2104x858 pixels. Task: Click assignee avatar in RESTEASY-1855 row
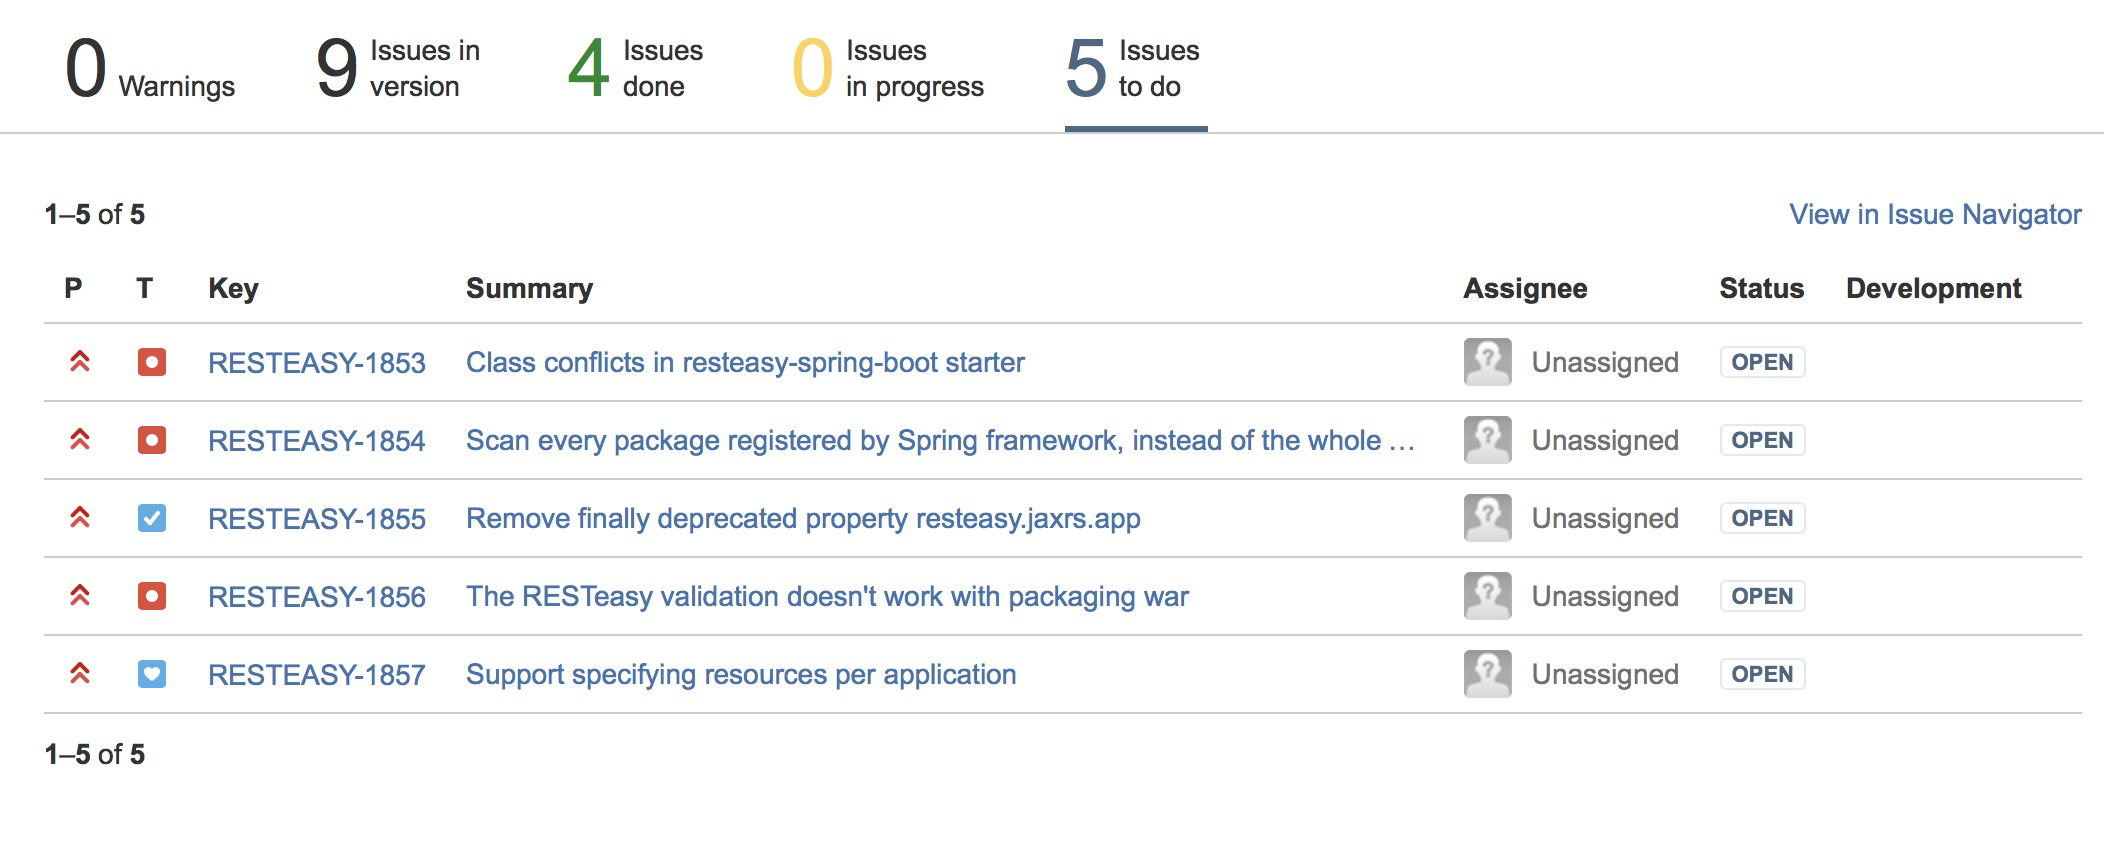[1488, 518]
